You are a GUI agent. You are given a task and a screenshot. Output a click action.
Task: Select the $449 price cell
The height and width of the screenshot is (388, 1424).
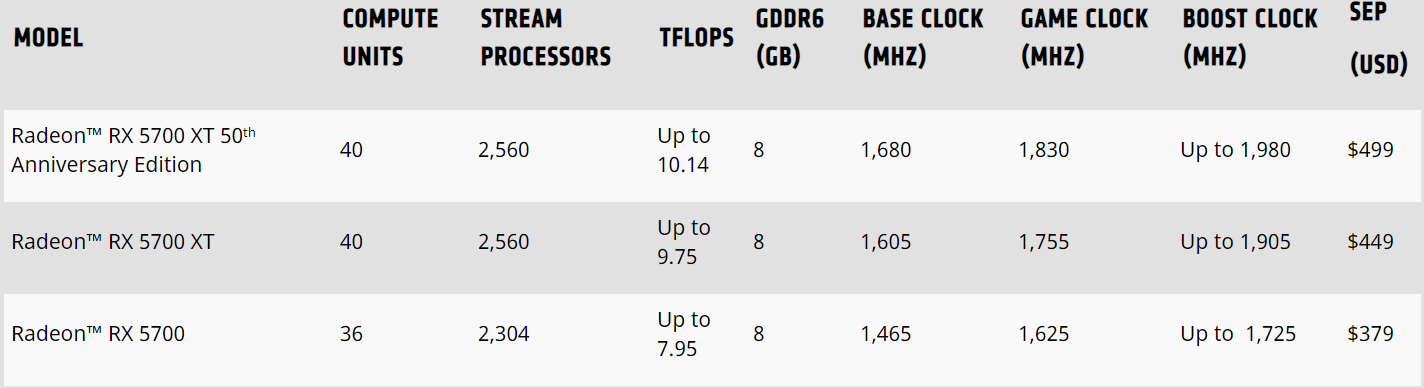(1370, 242)
